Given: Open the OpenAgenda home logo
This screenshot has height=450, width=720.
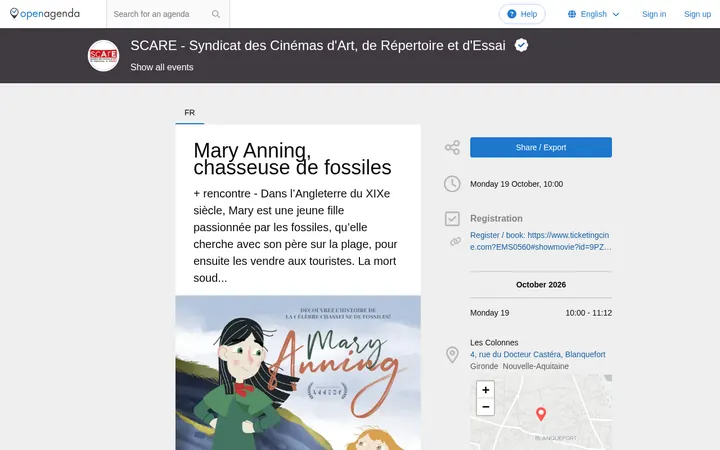Looking at the screenshot, I should pos(45,14).
